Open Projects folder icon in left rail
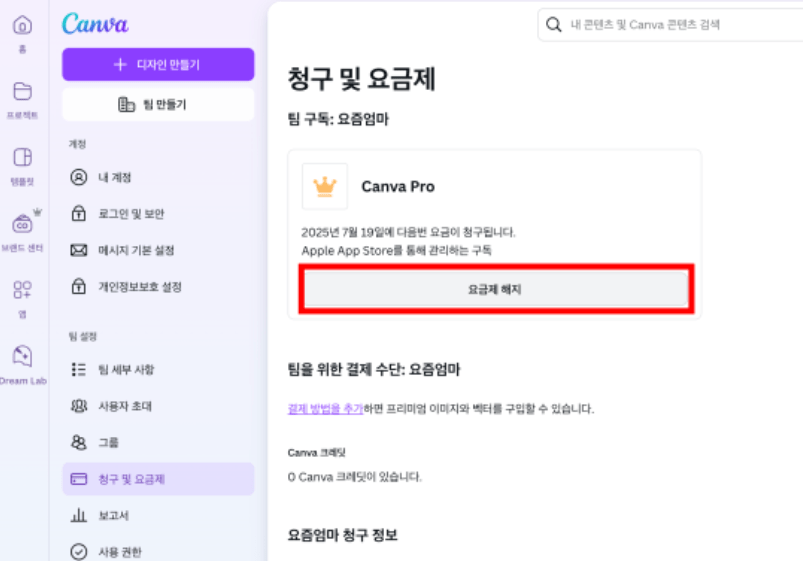The height and width of the screenshot is (564, 803). [x=23, y=91]
